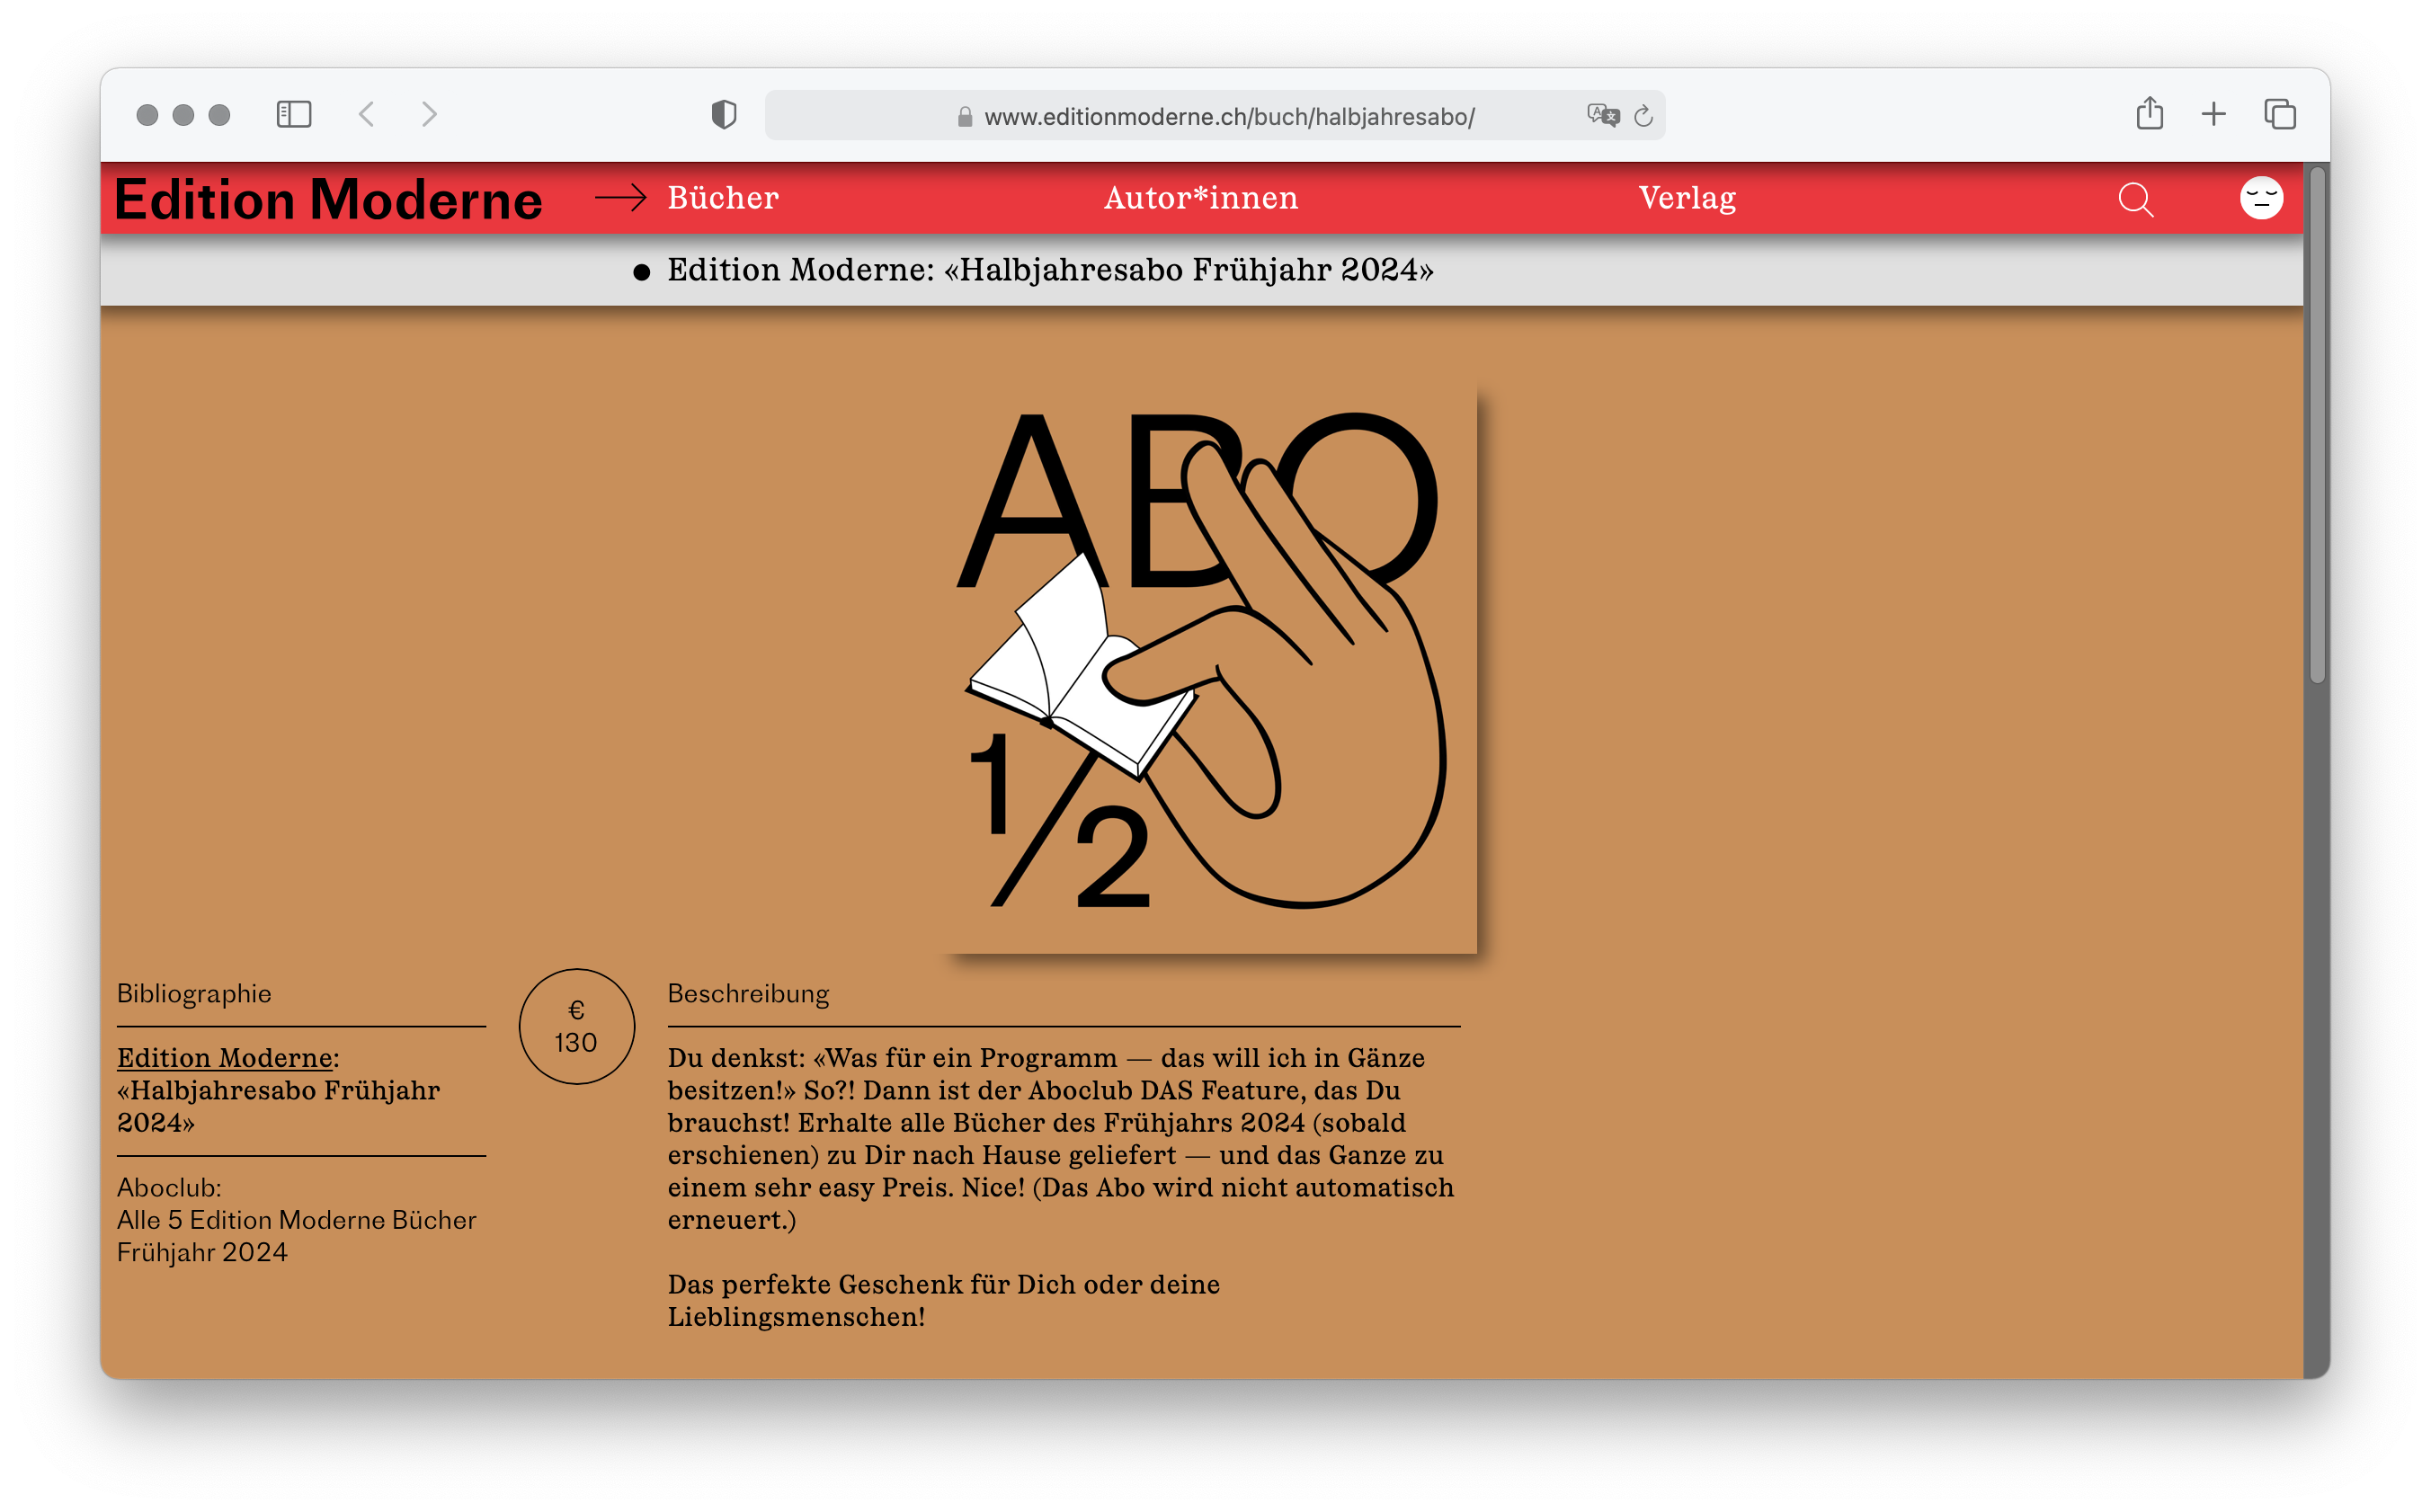Click the page vertical scrollbar
Screen dimensions: 2431x1512
2316,427
